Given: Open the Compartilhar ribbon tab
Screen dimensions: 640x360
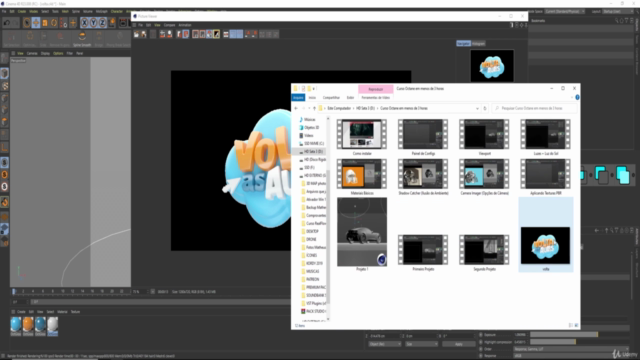Looking at the screenshot, I should pos(331,98).
